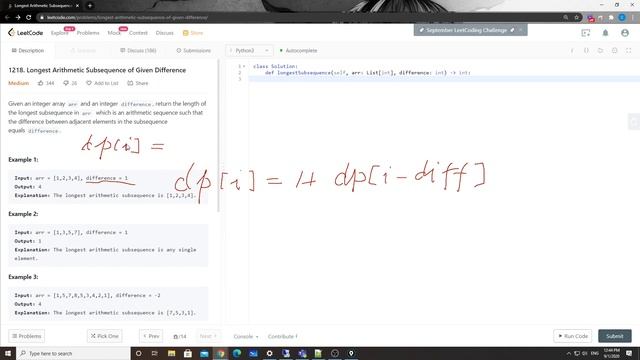Open the action center notifications
The image size is (640, 360).
tap(629, 353)
